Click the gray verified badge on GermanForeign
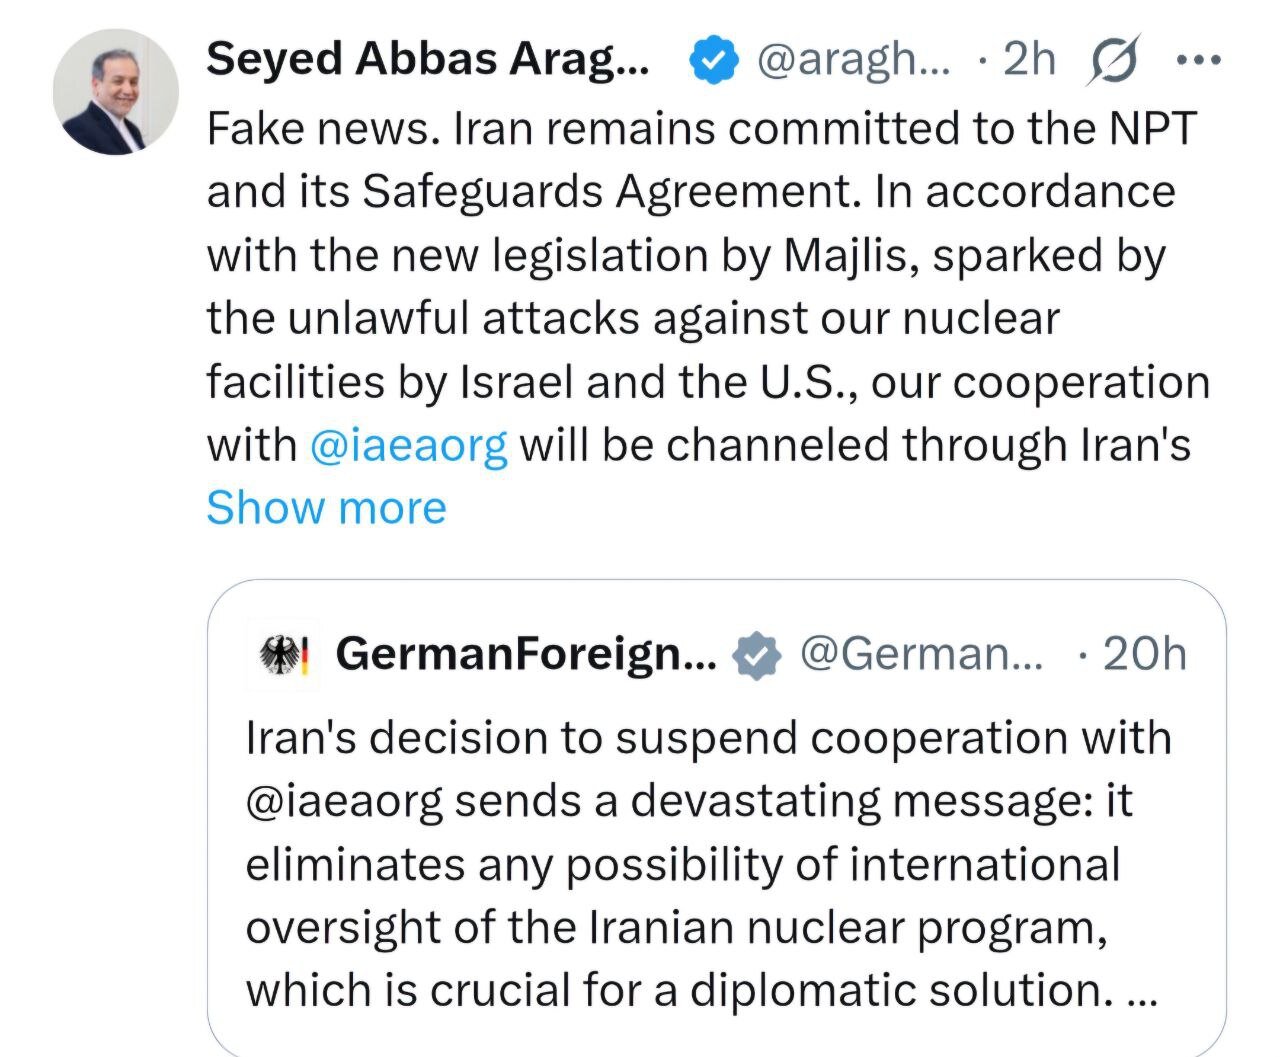This screenshot has width=1280, height=1057. click(757, 655)
